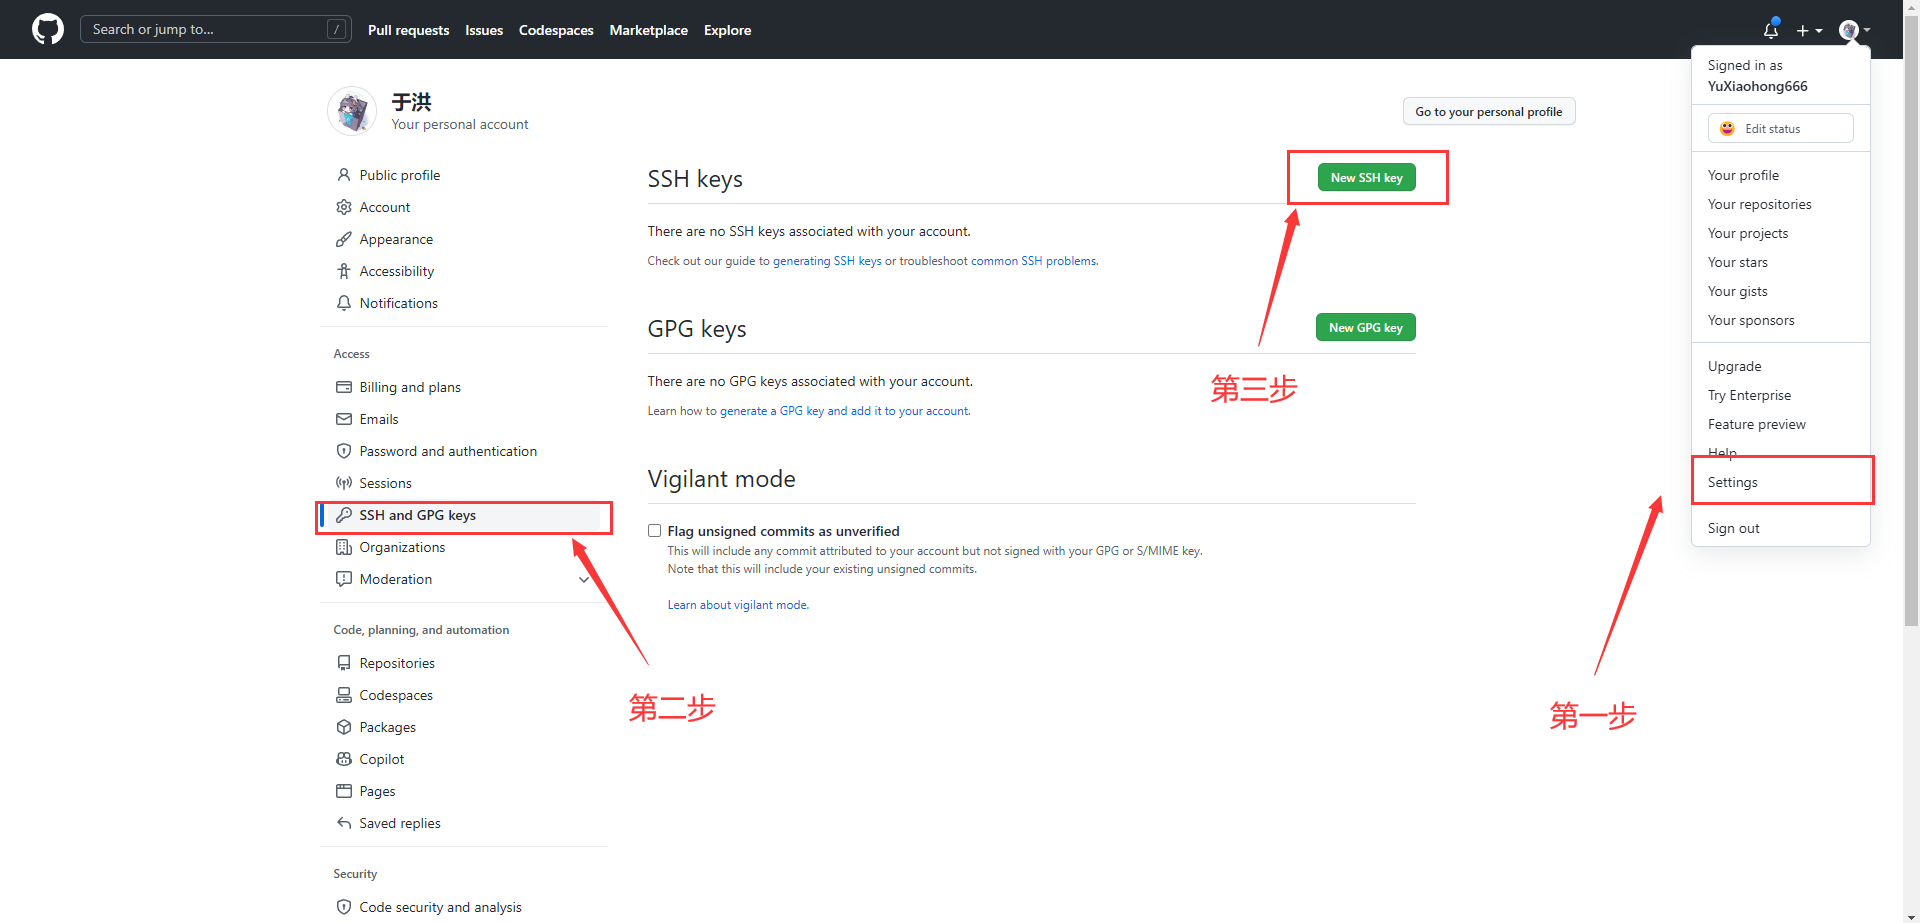Open common SSH problems link
The height and width of the screenshot is (923, 1920).
click(1034, 261)
